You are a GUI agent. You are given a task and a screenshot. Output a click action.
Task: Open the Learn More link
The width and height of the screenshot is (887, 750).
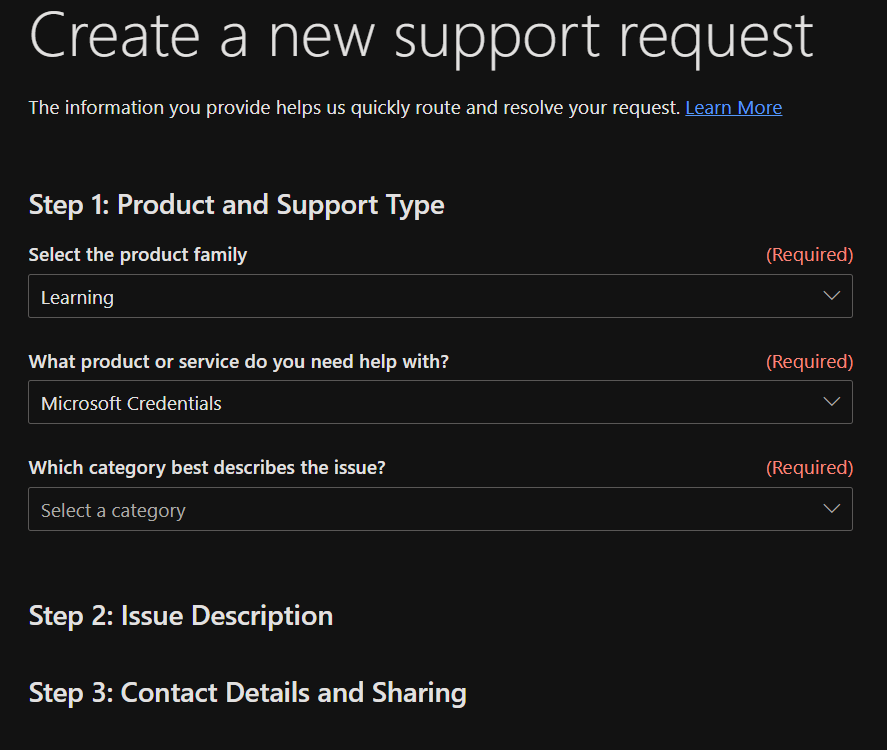[733, 107]
